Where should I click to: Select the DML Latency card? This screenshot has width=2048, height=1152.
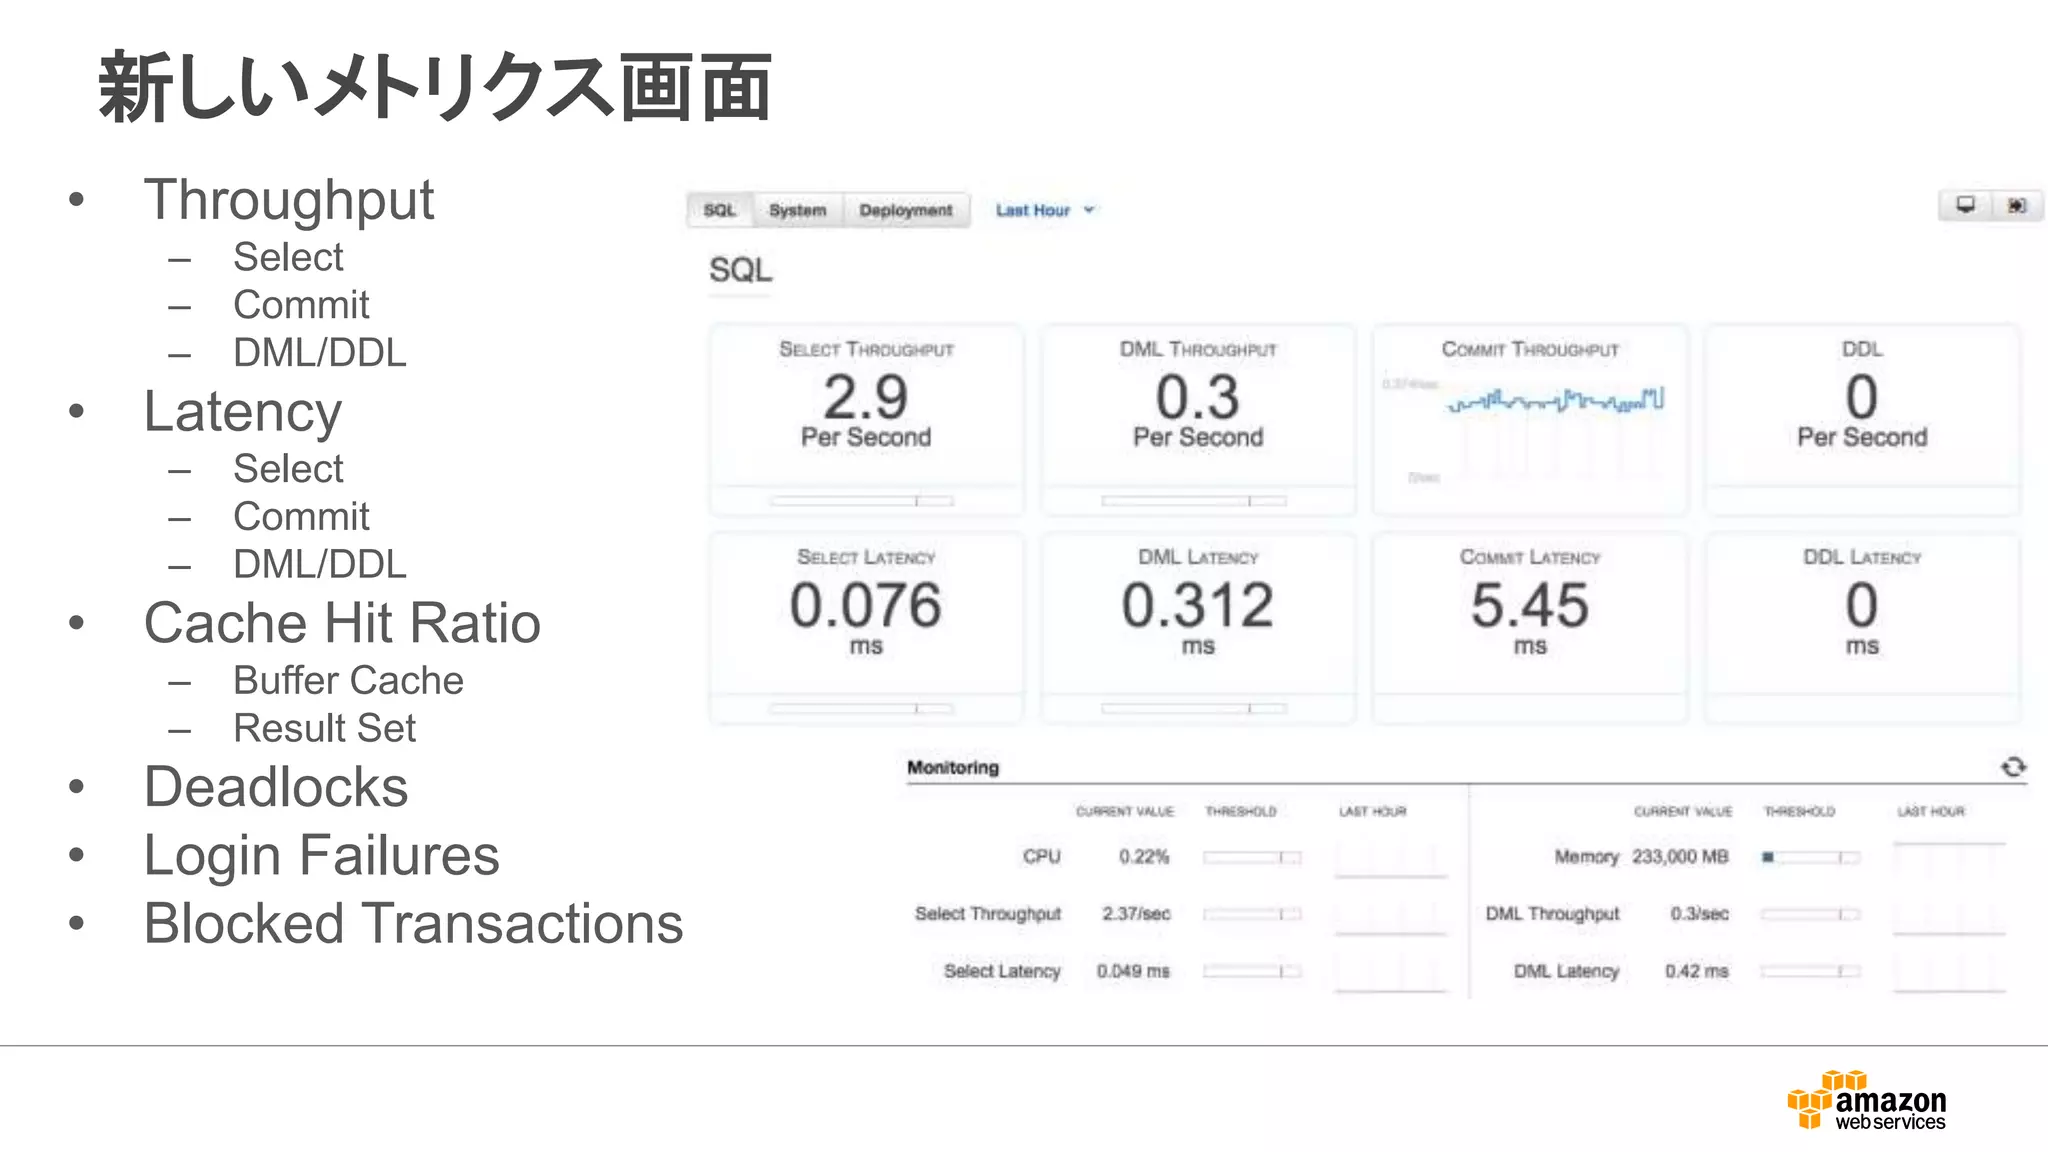pyautogui.click(x=1198, y=627)
